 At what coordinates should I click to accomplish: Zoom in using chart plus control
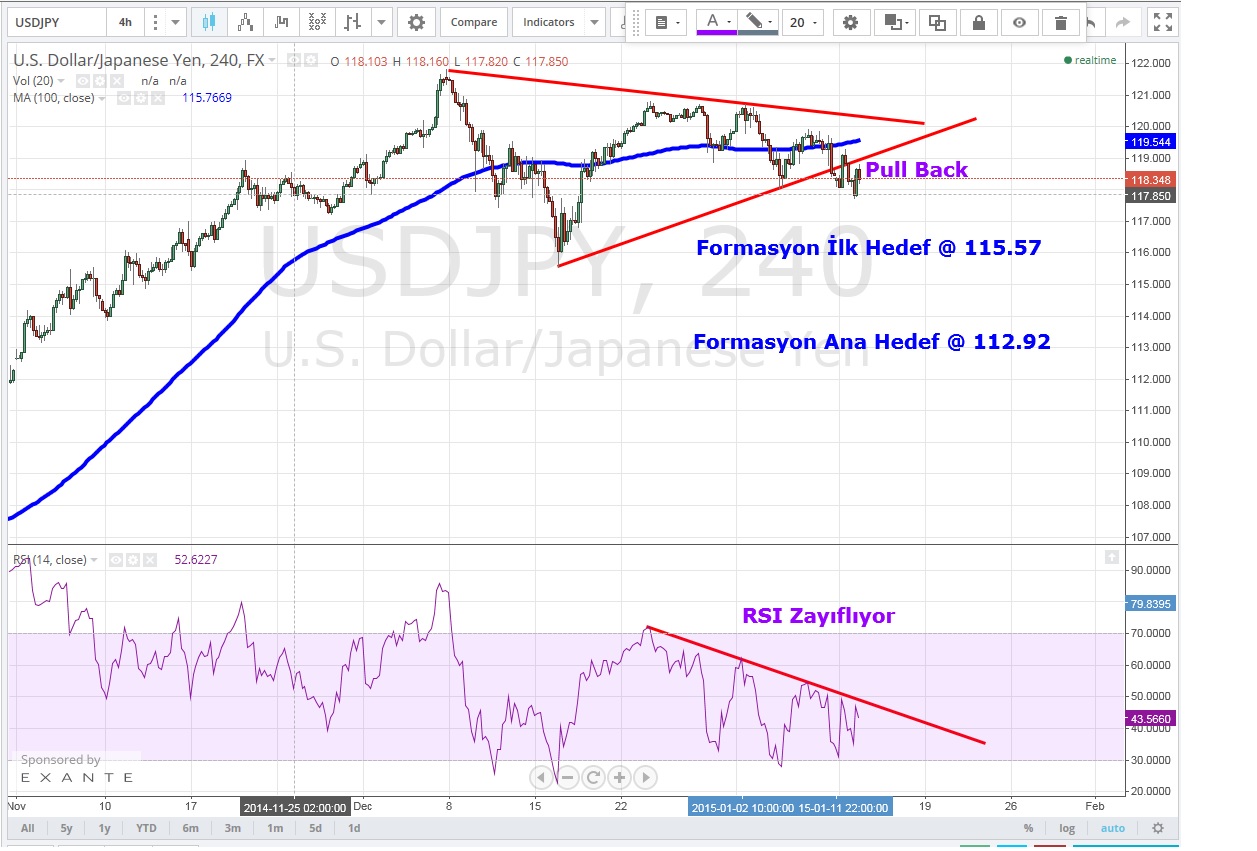tap(619, 777)
